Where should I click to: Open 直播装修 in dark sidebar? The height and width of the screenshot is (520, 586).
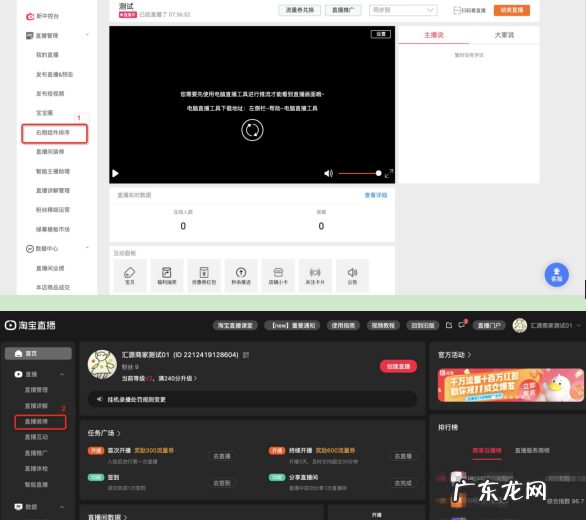(x=36, y=422)
